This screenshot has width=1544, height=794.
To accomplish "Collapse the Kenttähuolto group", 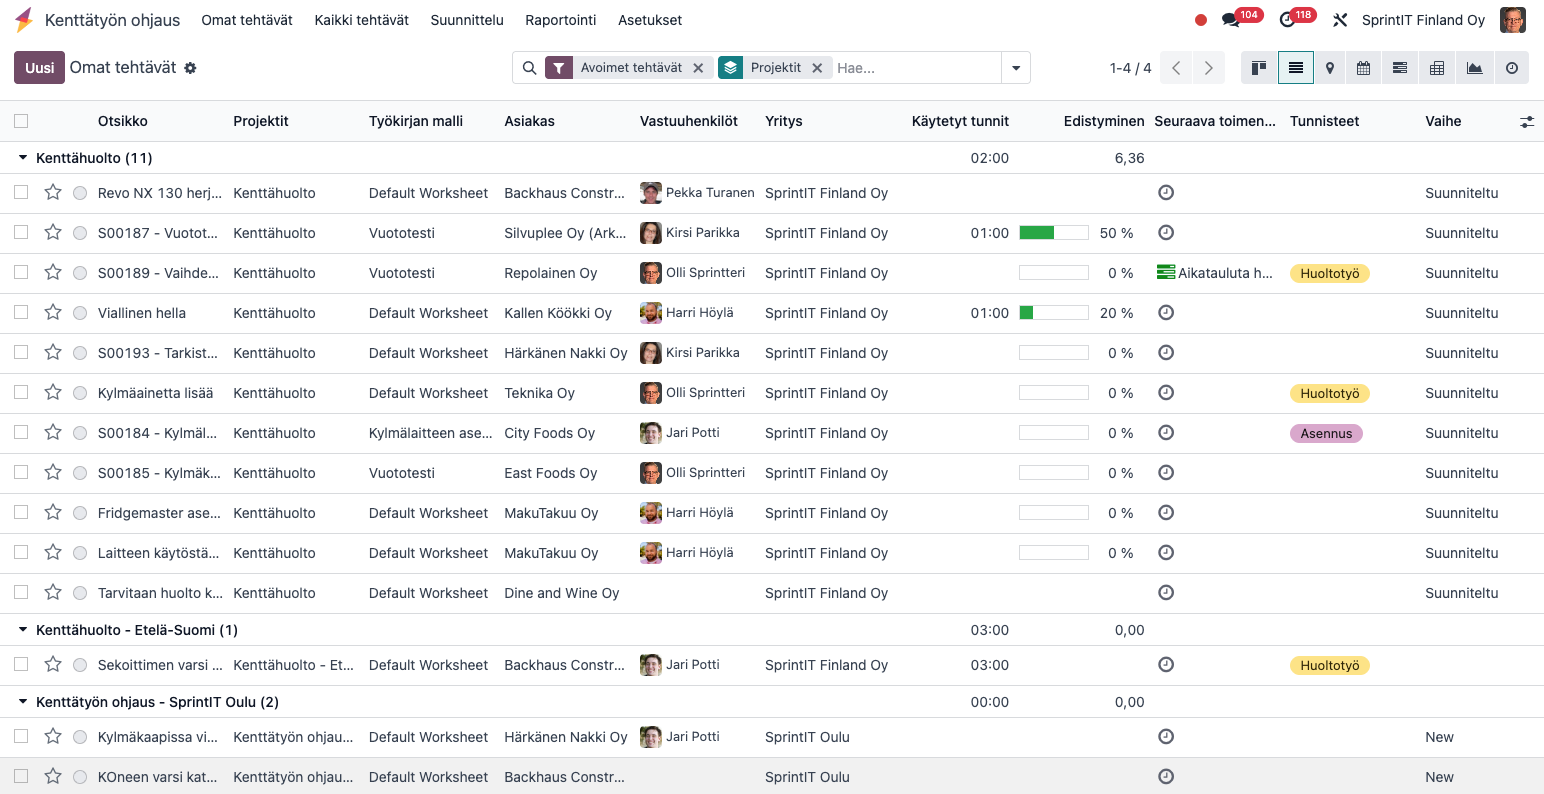I will tap(23, 157).
